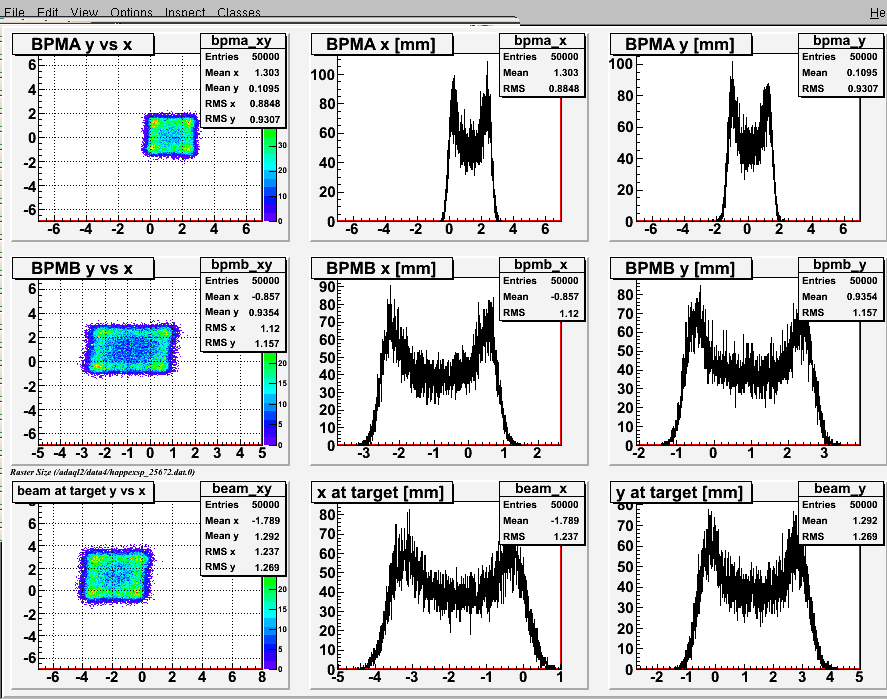
Task: Click RMS y value 0.9307 in bpma_xy
Action: pos(265,119)
